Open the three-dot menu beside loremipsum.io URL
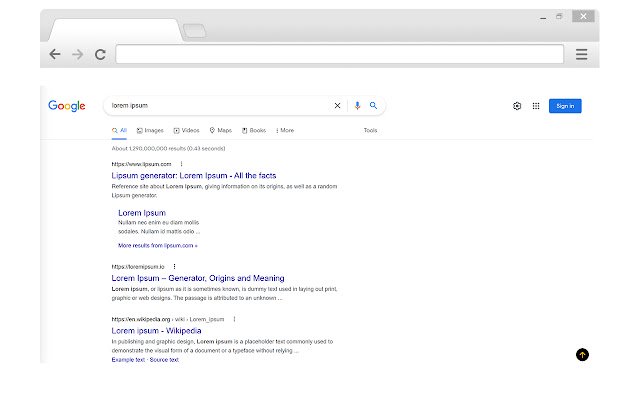Viewport: 640px width, 400px height. coord(174,267)
